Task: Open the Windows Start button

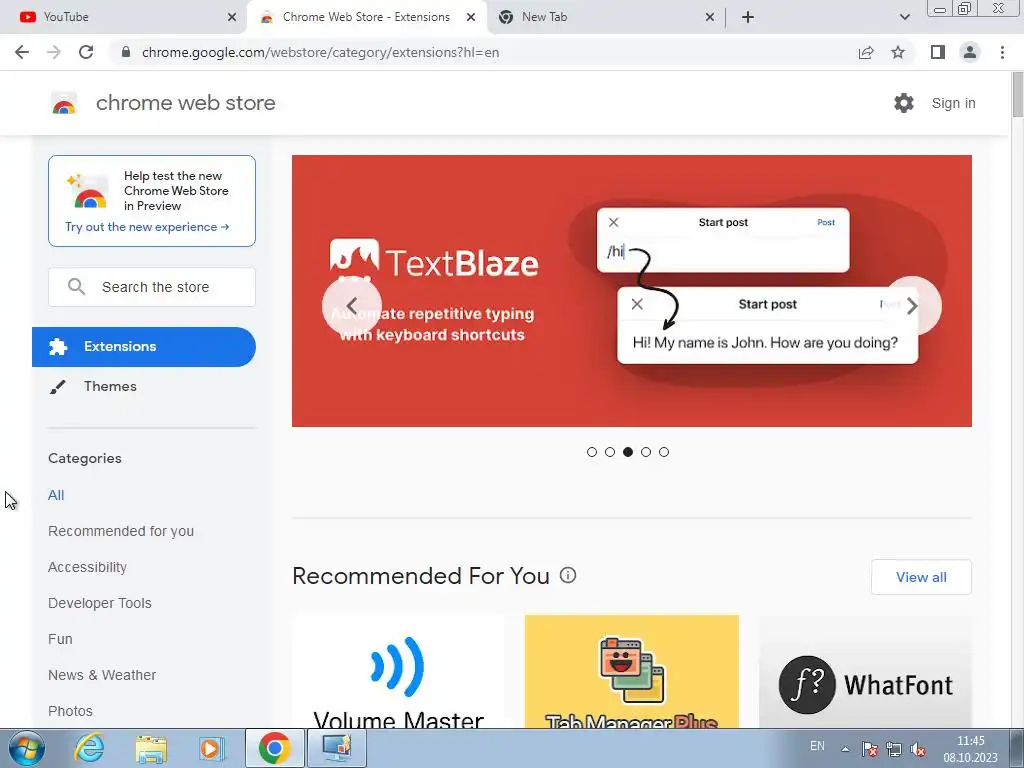Action: (x=26, y=748)
